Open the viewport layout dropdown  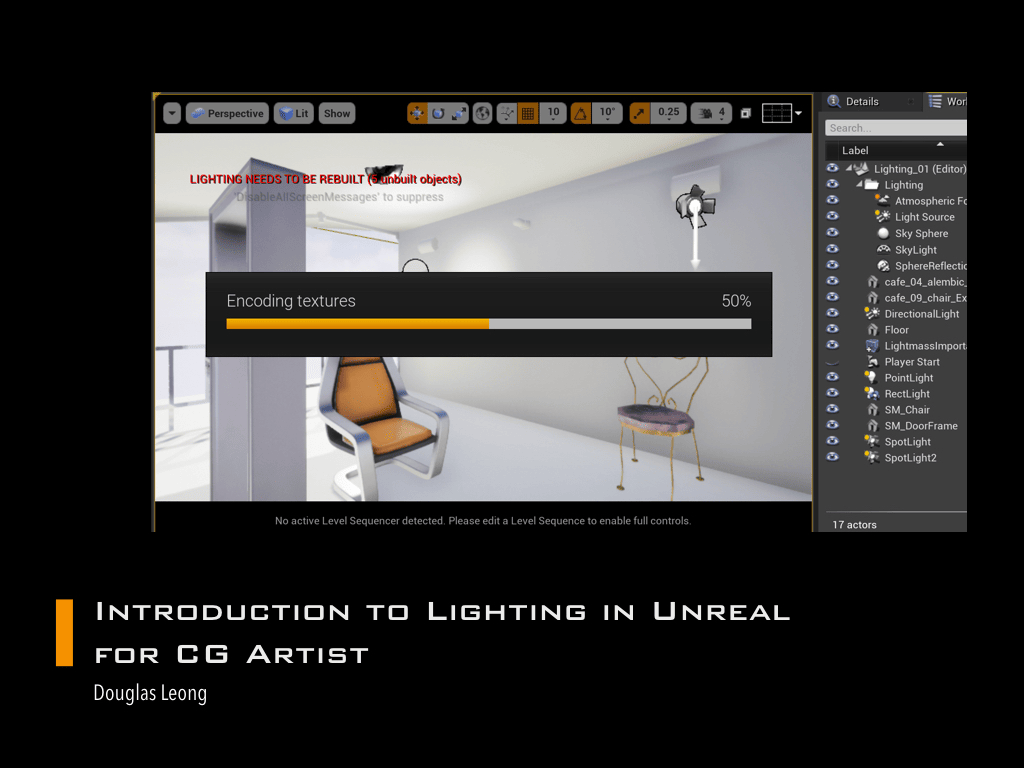tap(782, 114)
